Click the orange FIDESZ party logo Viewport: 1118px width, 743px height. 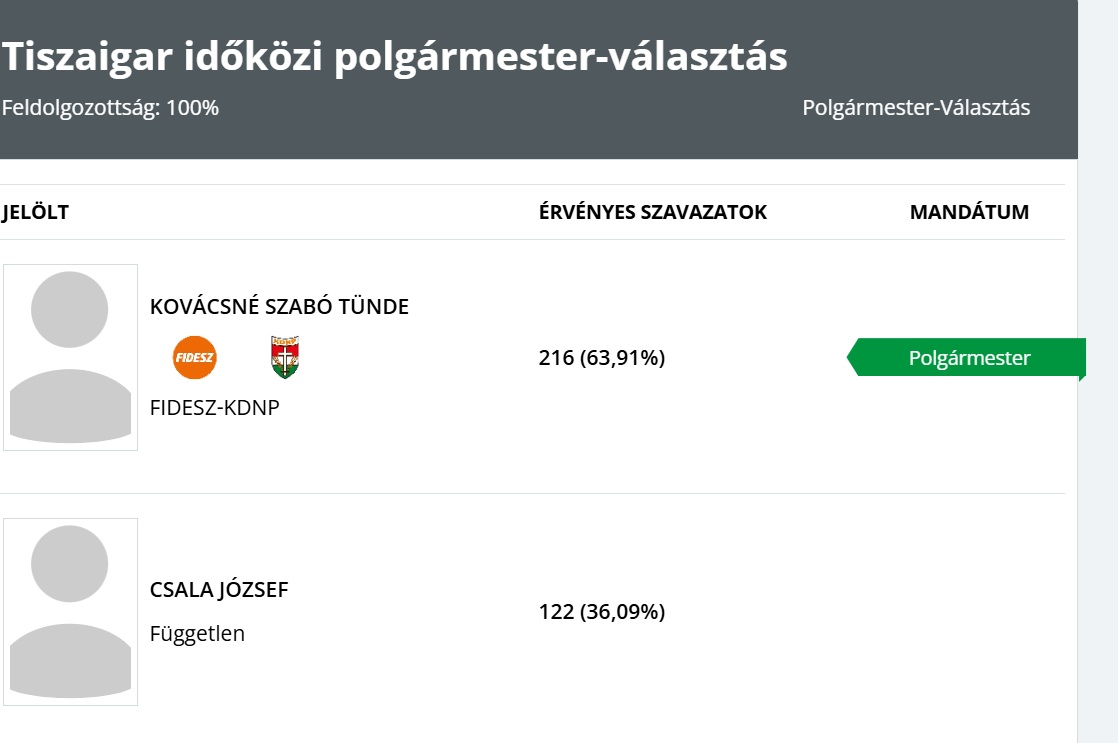[x=195, y=357]
